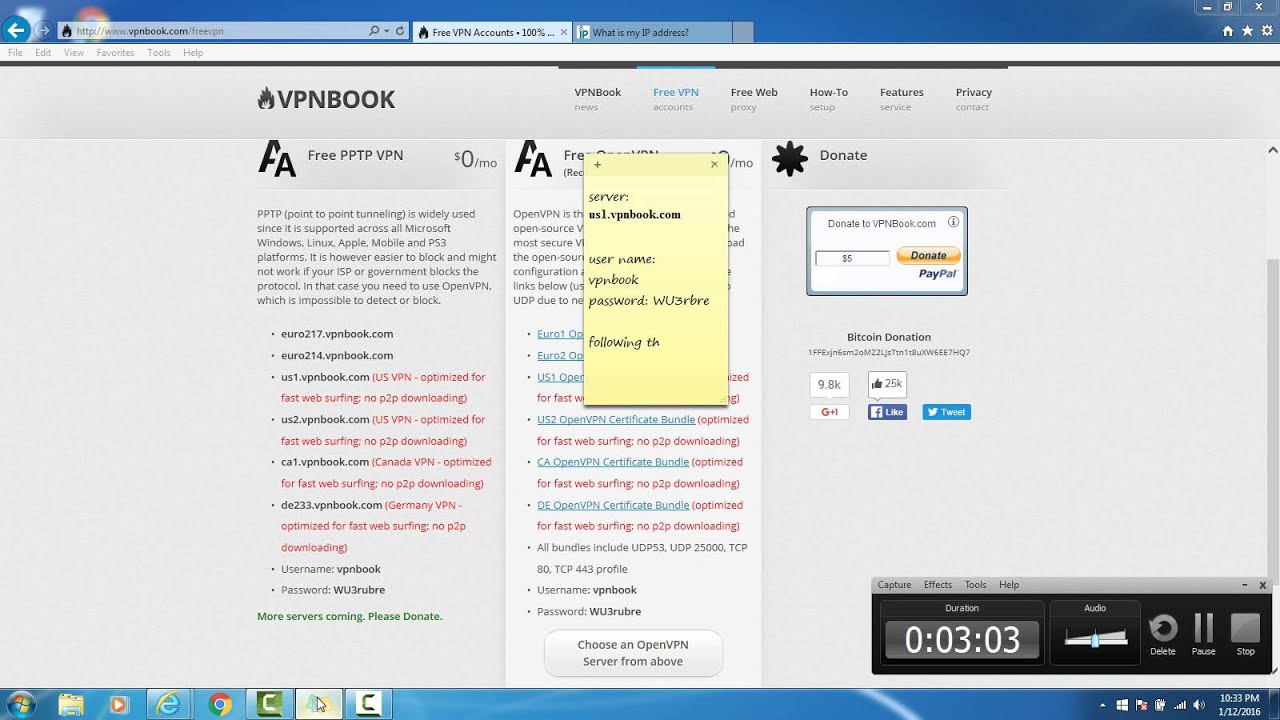Viewport: 1280px width, 720px height.
Task: Click the page scrollbar up arrow
Action: (1272, 150)
